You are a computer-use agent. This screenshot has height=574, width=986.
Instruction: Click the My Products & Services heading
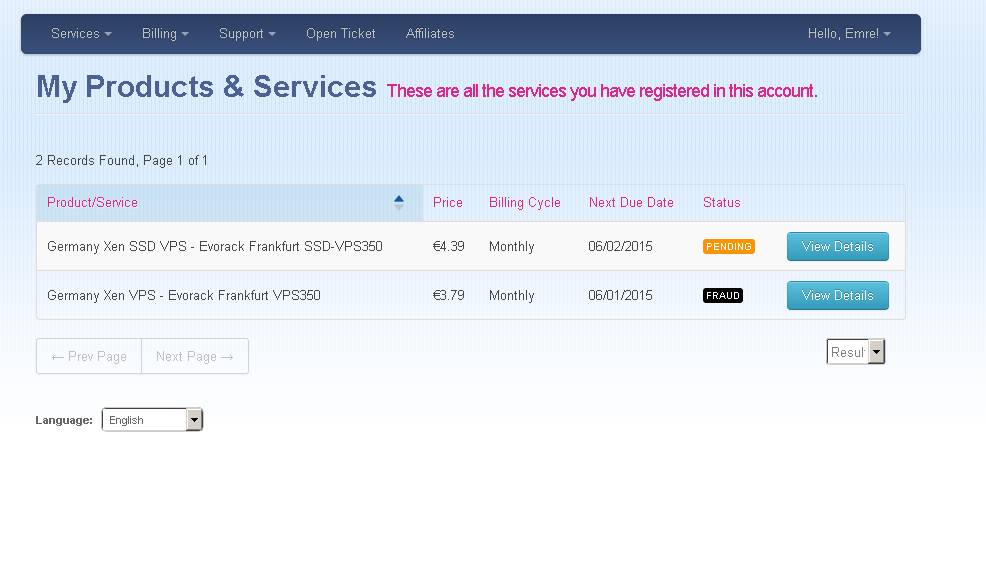tap(206, 87)
